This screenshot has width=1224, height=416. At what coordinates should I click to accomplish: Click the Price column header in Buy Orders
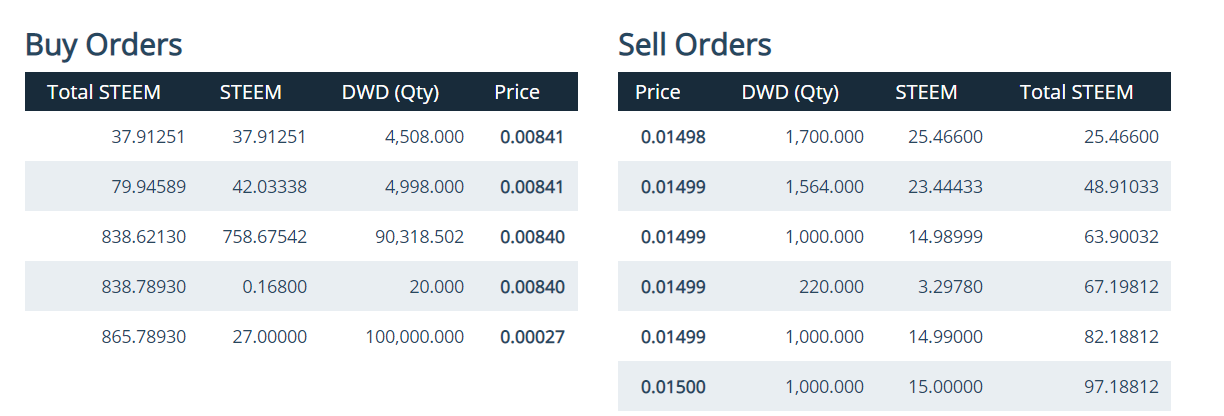tap(517, 92)
